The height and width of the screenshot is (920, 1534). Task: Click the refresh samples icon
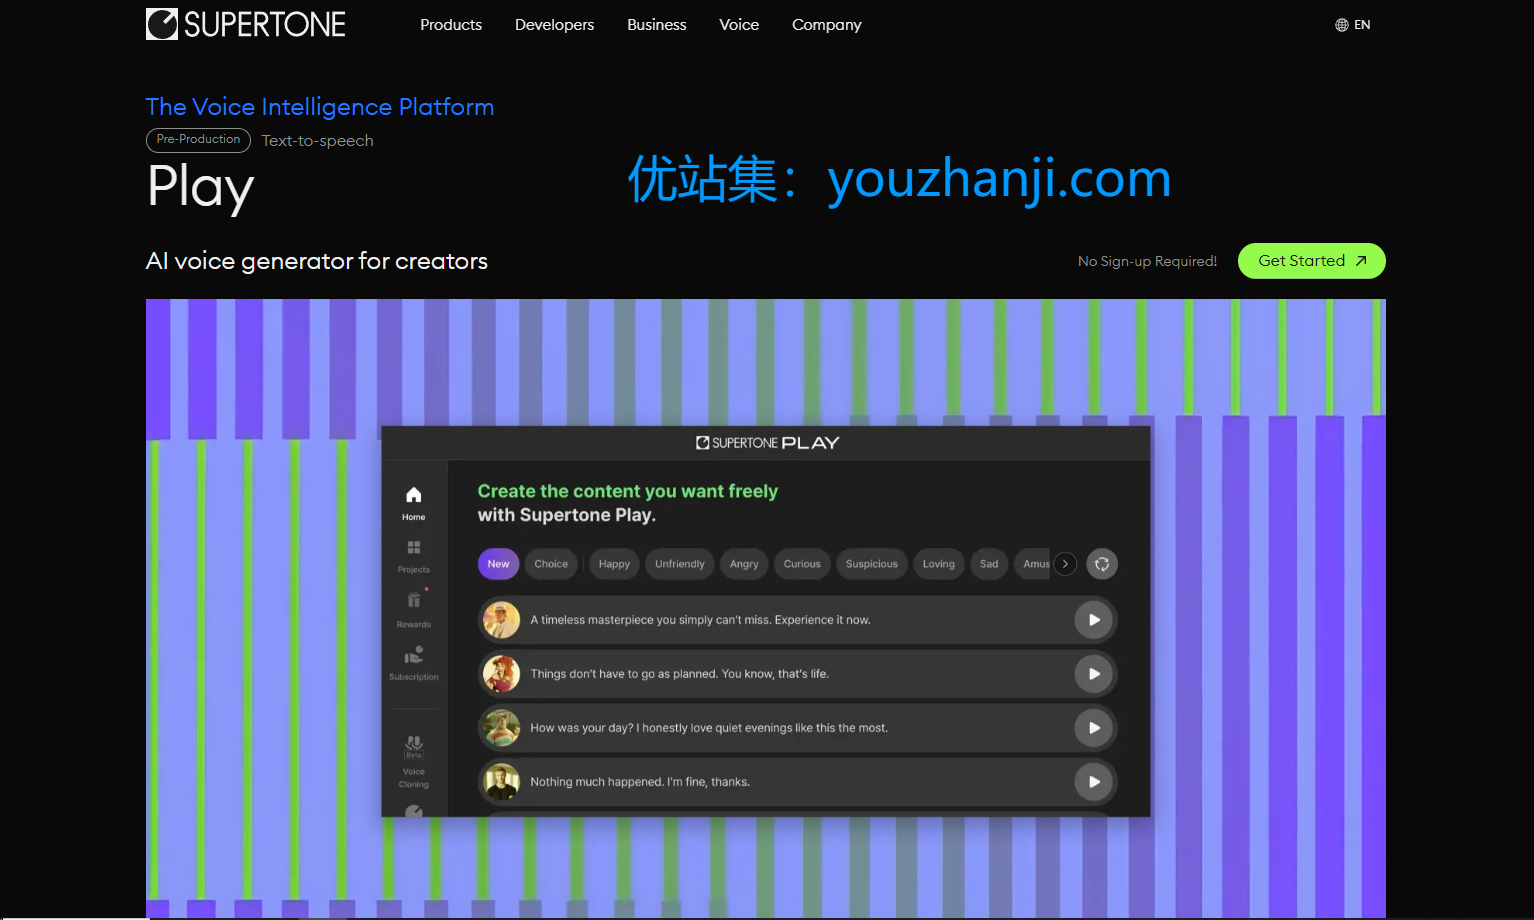pos(1102,564)
